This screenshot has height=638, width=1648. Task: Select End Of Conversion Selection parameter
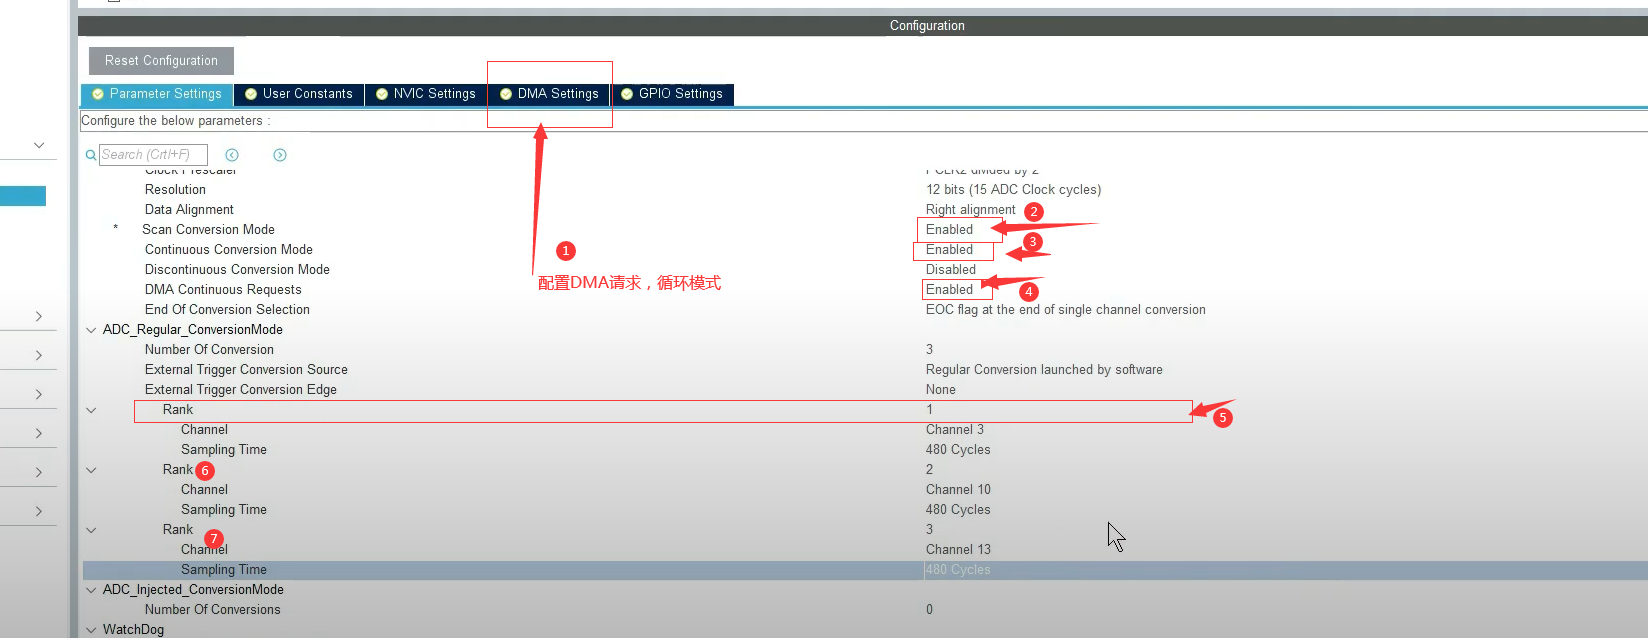(x=227, y=310)
